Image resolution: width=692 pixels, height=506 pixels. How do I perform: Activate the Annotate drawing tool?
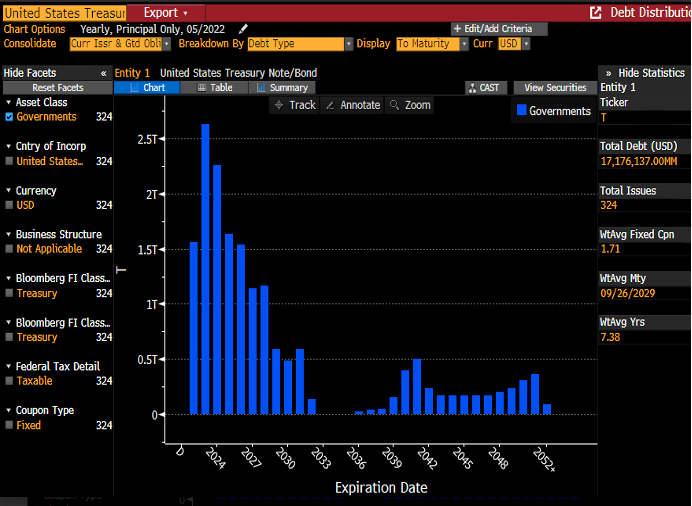(352, 105)
